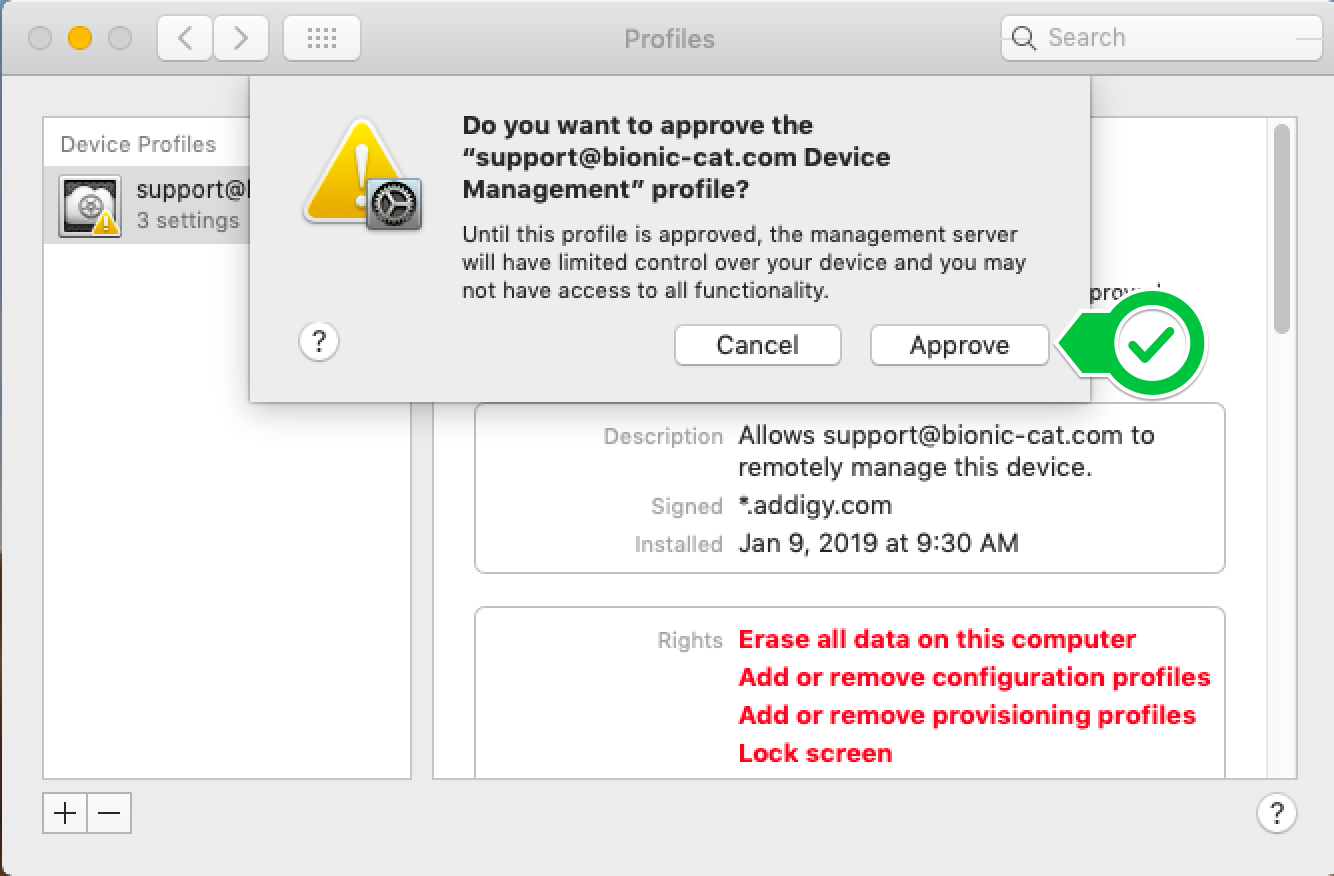
Task: Go forward with the right chevron button
Action: (x=240, y=39)
